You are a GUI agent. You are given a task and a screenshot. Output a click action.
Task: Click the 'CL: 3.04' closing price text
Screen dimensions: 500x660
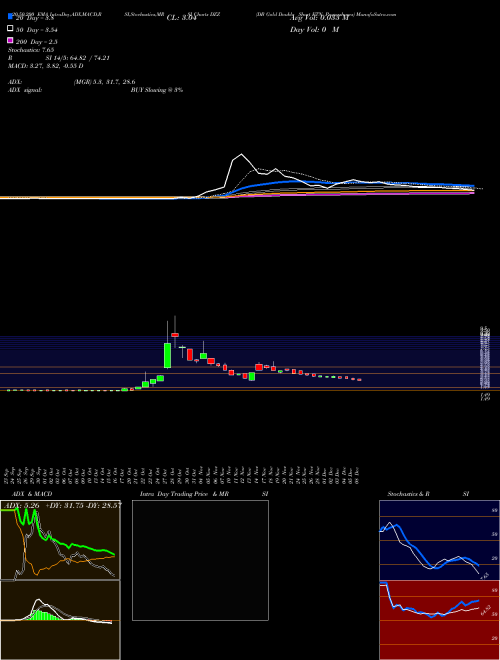[x=182, y=18]
